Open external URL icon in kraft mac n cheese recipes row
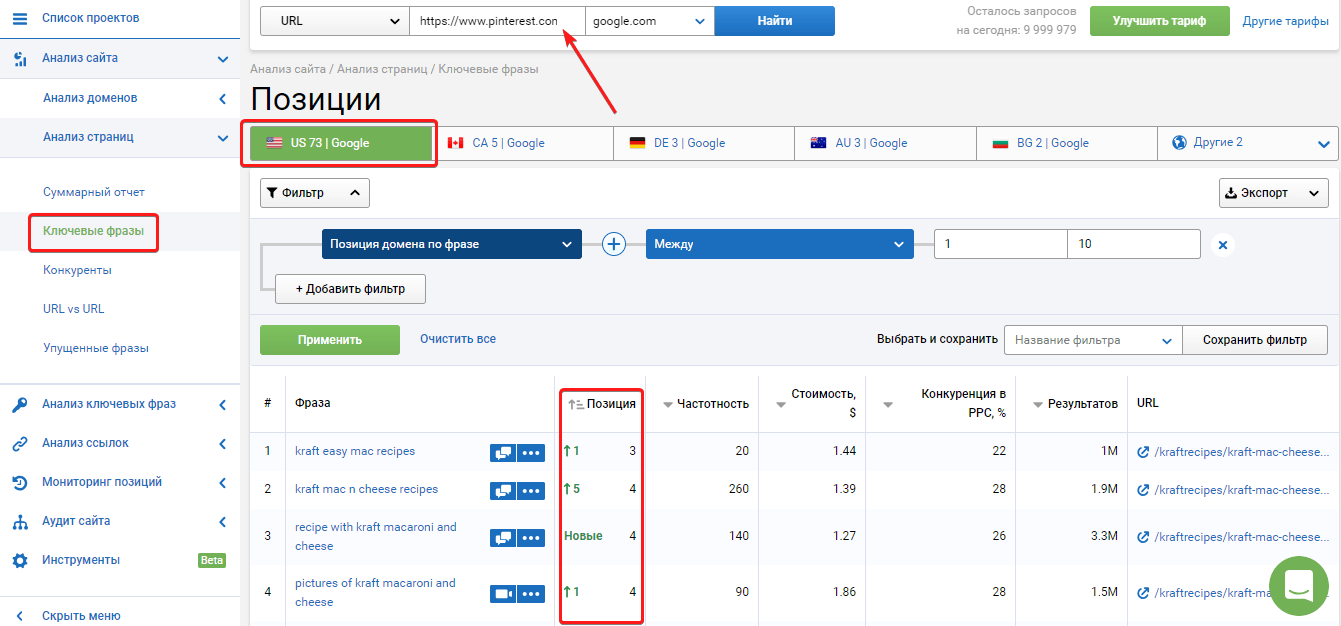The height and width of the screenshot is (626, 1341). 1144,490
